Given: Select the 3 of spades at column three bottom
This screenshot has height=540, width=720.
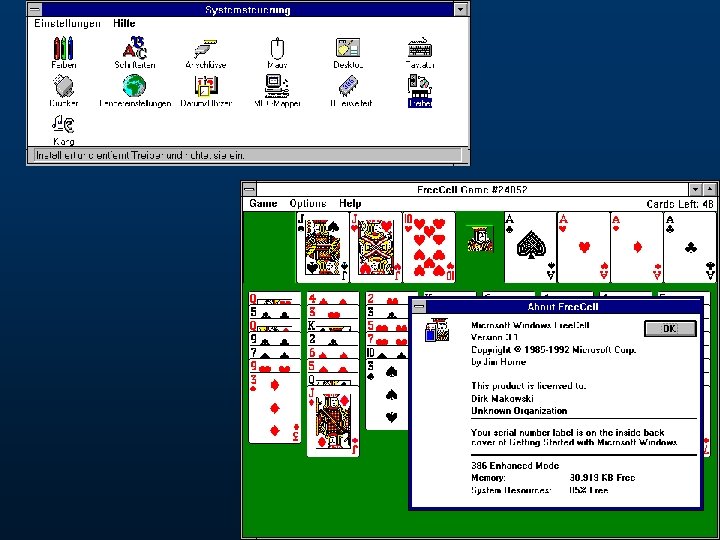Looking at the screenshot, I should (388, 394).
